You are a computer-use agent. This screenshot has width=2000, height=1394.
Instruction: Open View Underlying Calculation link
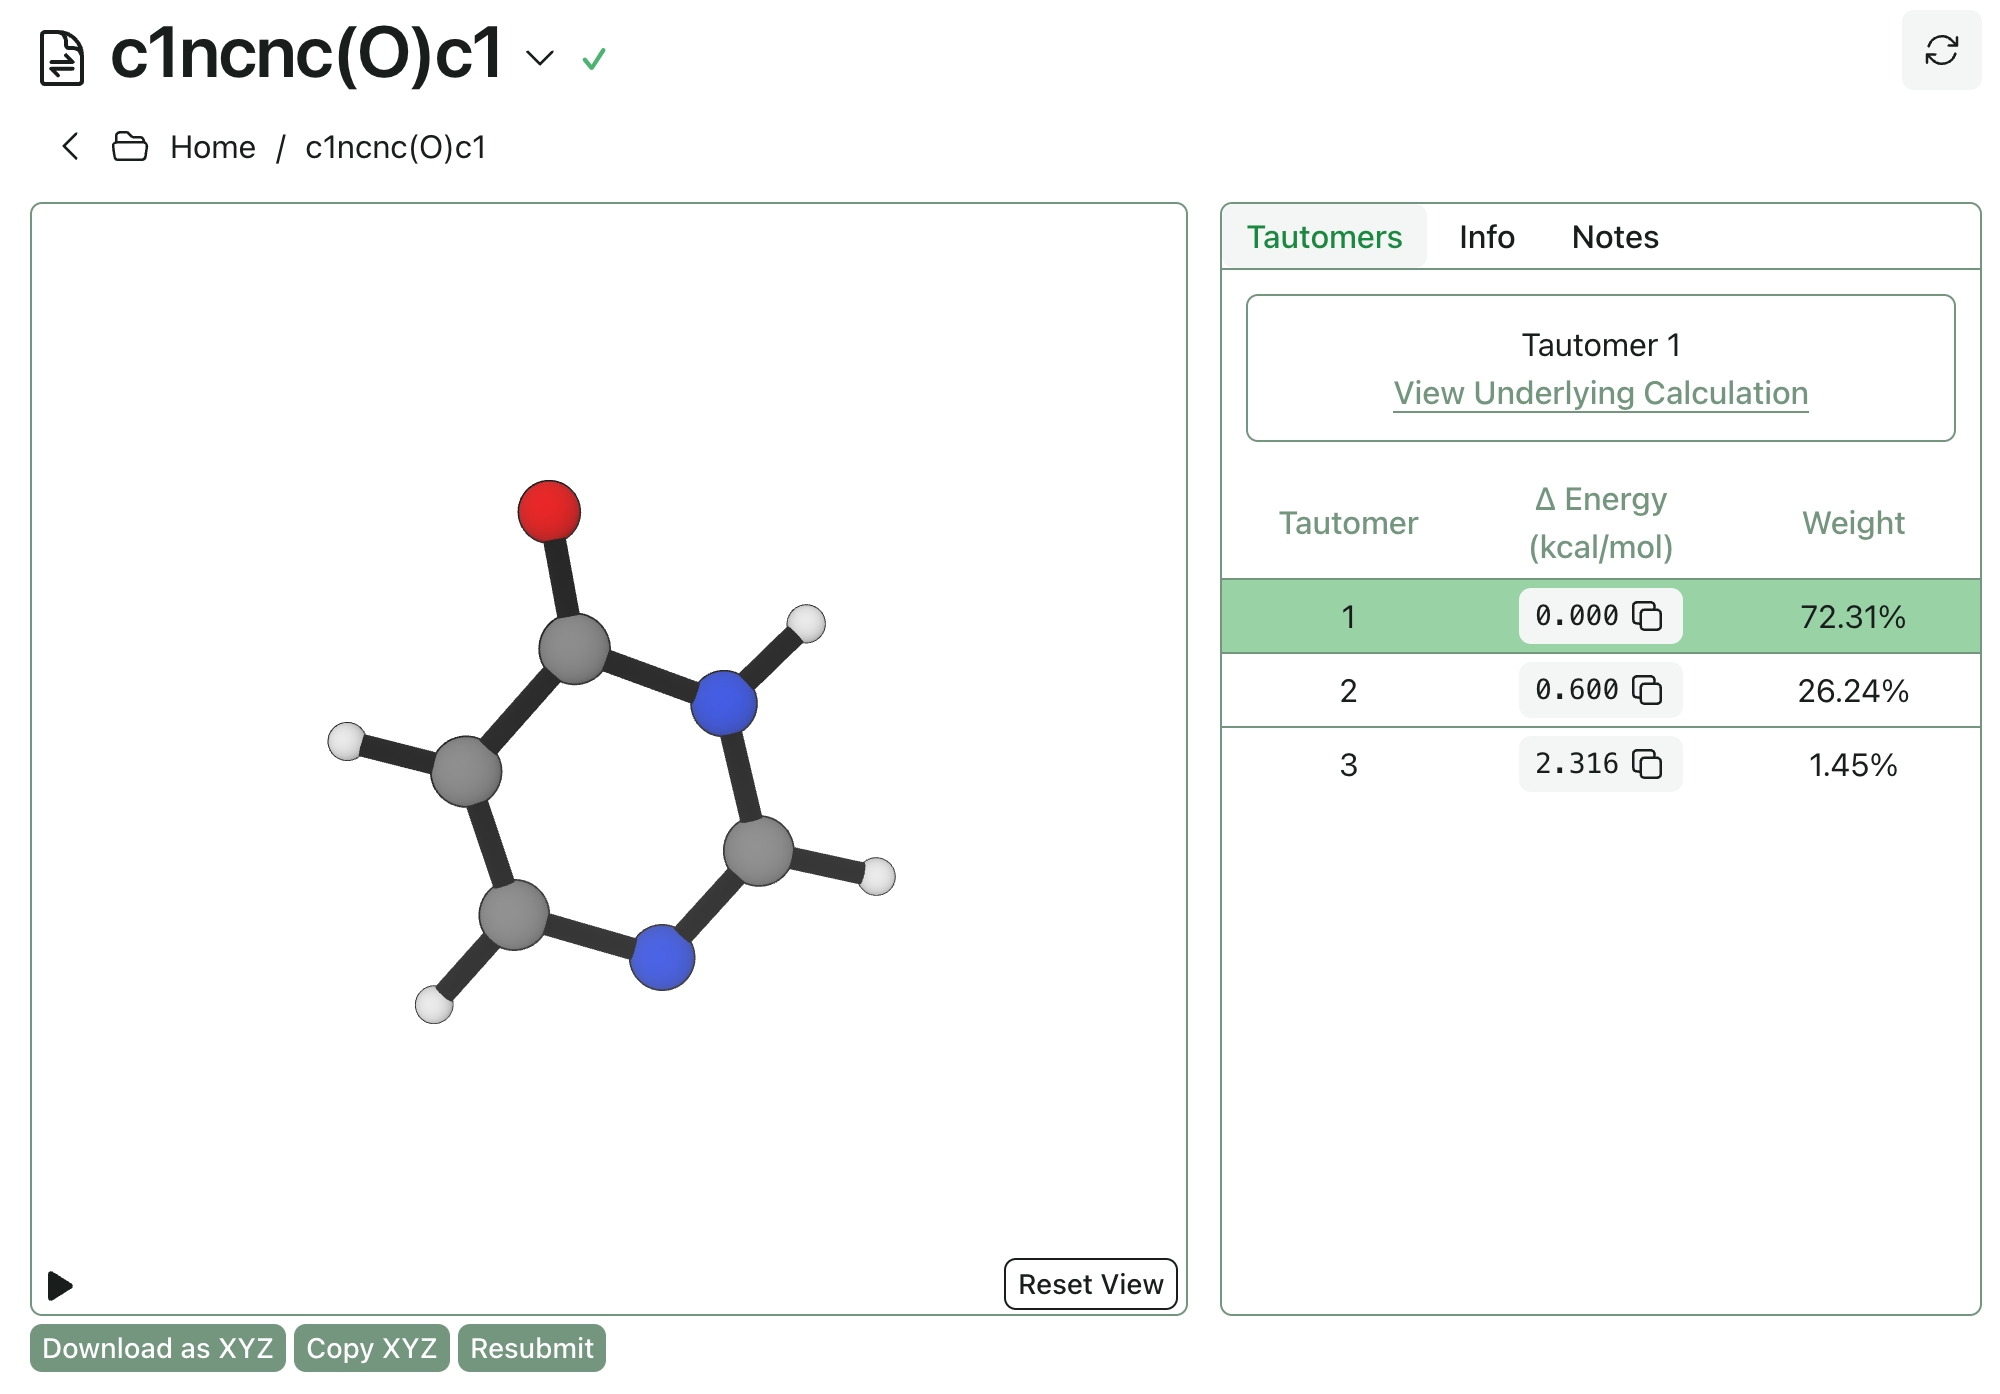coord(1599,393)
